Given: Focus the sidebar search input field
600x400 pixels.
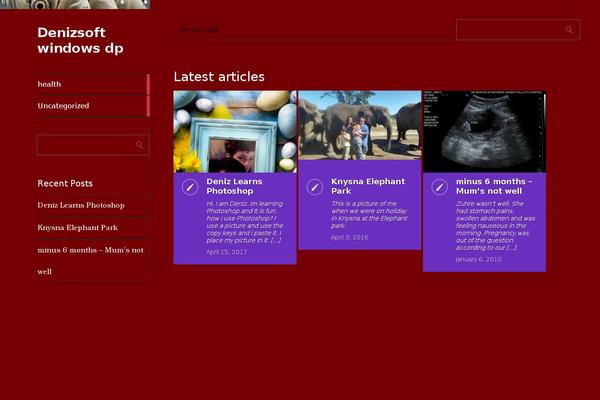Looking at the screenshot, I should click(x=93, y=145).
